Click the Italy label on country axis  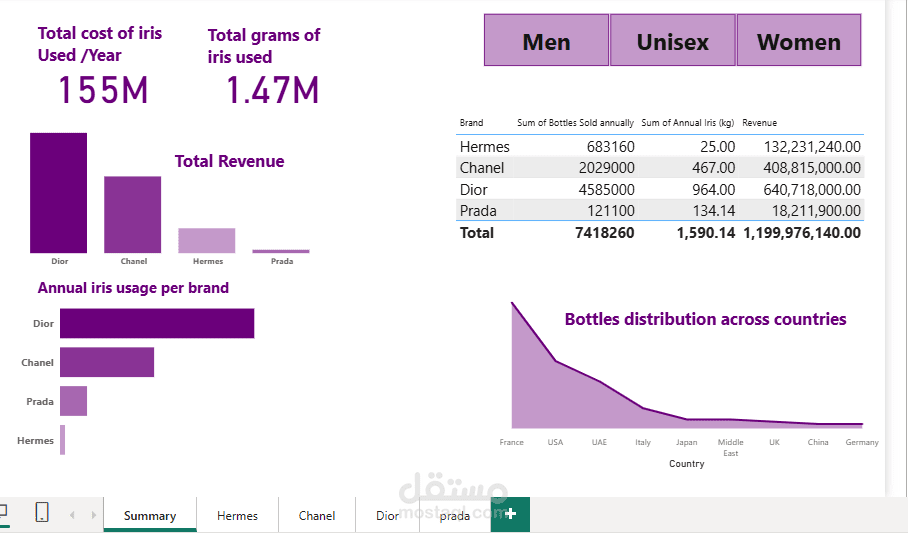pos(643,442)
